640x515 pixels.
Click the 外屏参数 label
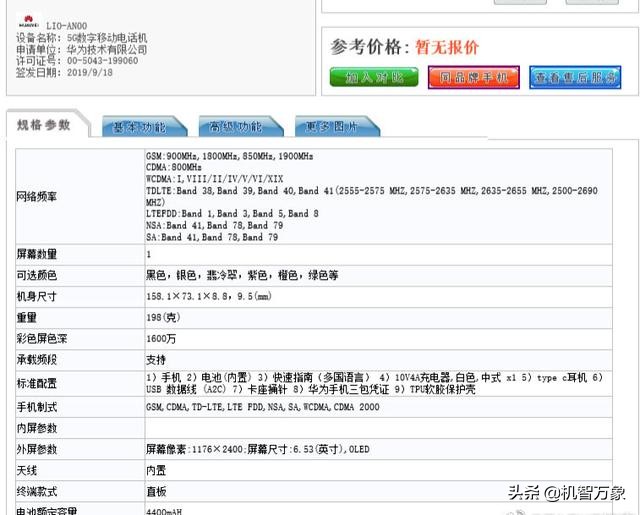coord(37,449)
